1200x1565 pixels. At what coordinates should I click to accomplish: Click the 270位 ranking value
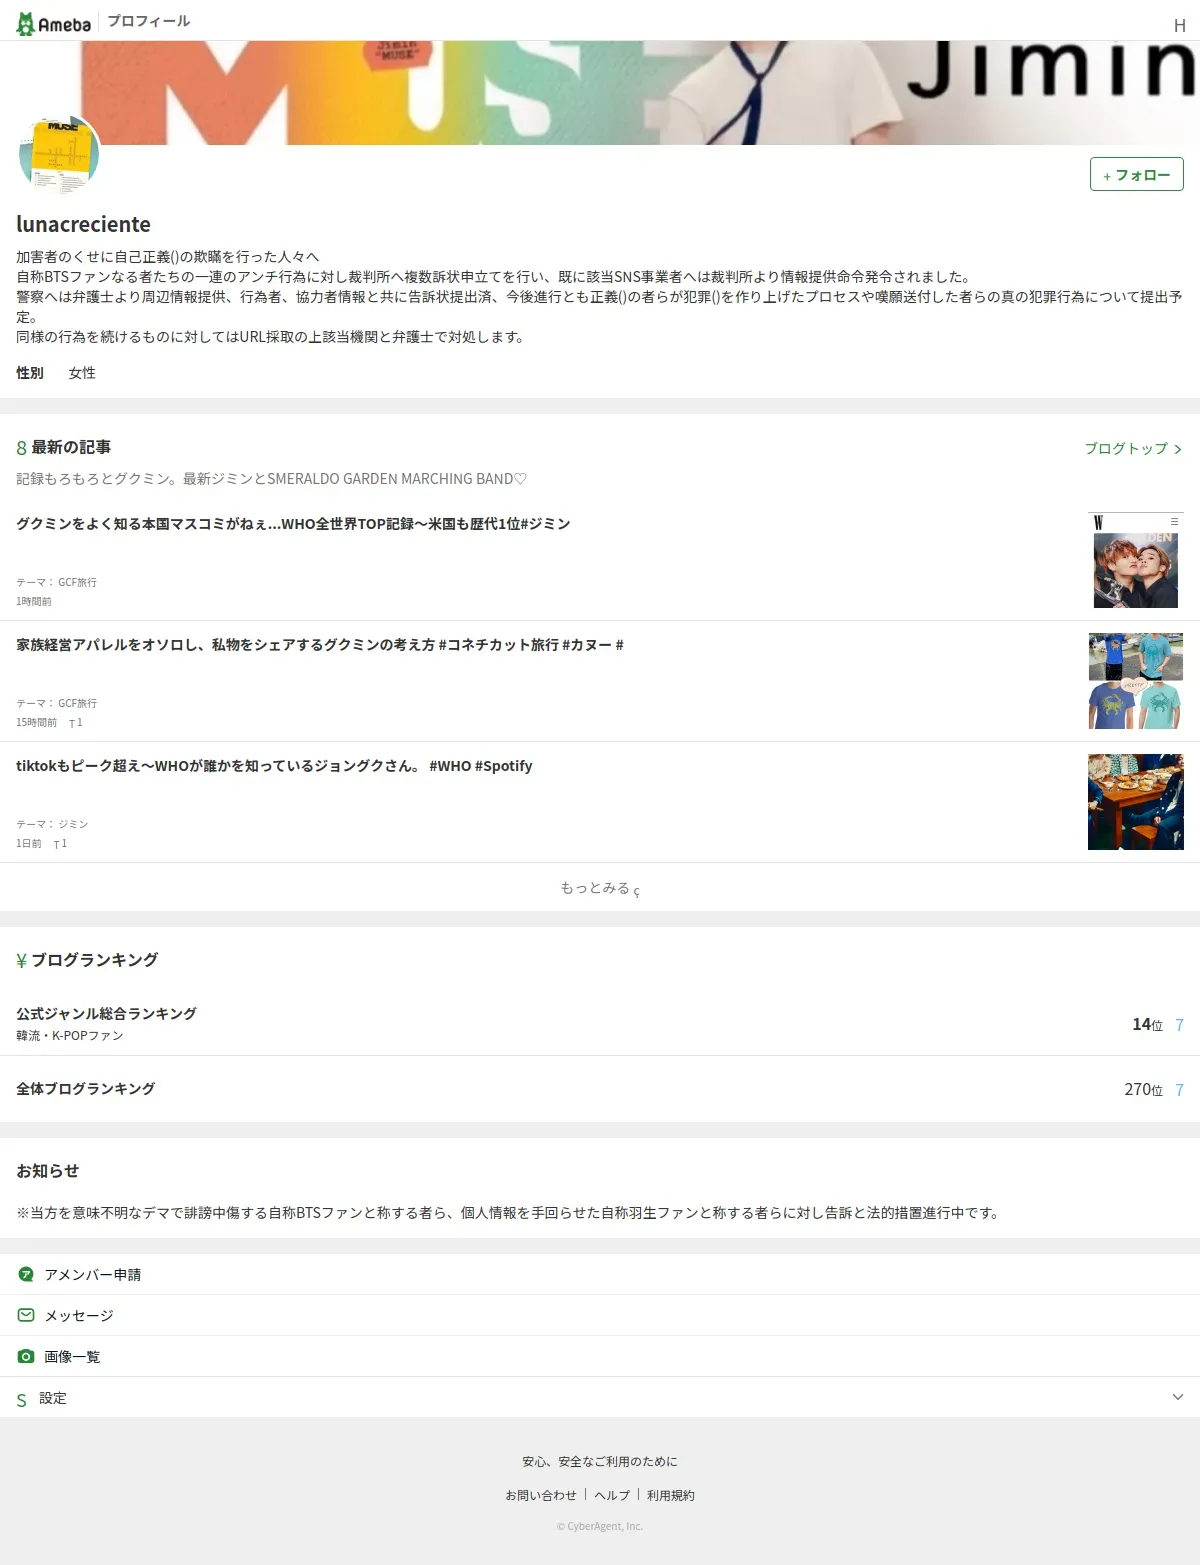tap(1144, 1089)
